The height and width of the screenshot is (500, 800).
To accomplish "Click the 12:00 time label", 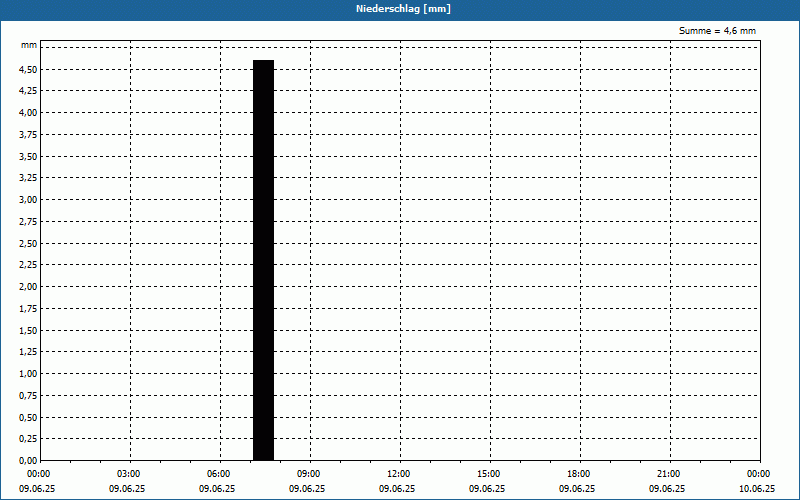I will tap(398, 474).
